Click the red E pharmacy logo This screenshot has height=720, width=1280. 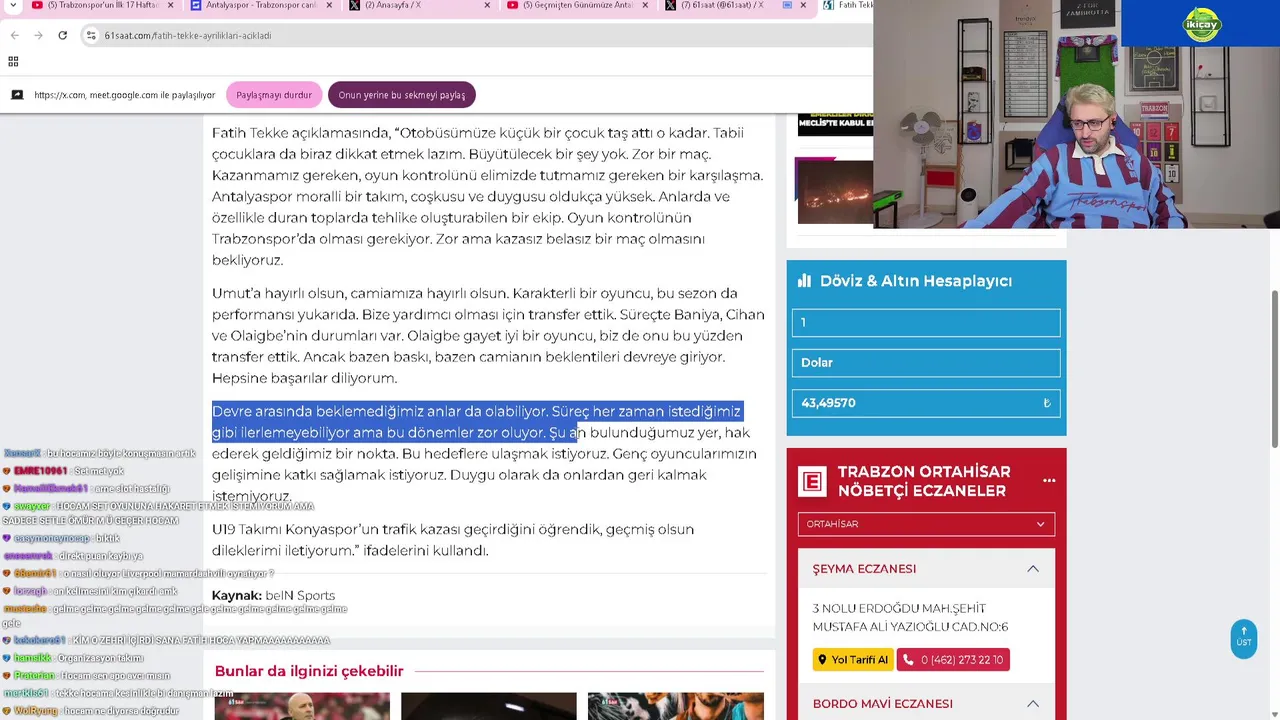tap(812, 481)
